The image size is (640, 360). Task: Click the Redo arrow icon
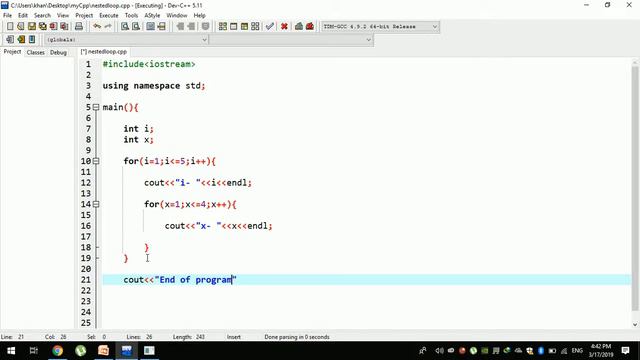108,27
